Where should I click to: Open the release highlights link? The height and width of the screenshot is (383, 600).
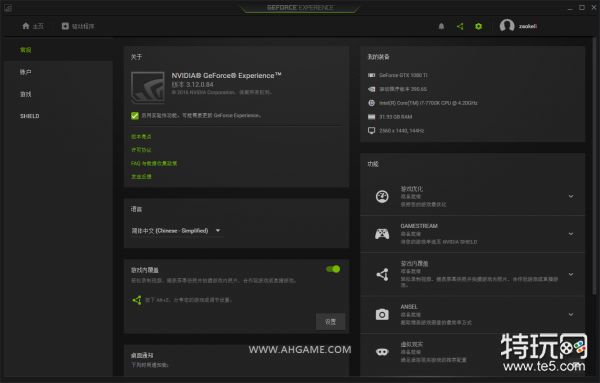141,137
